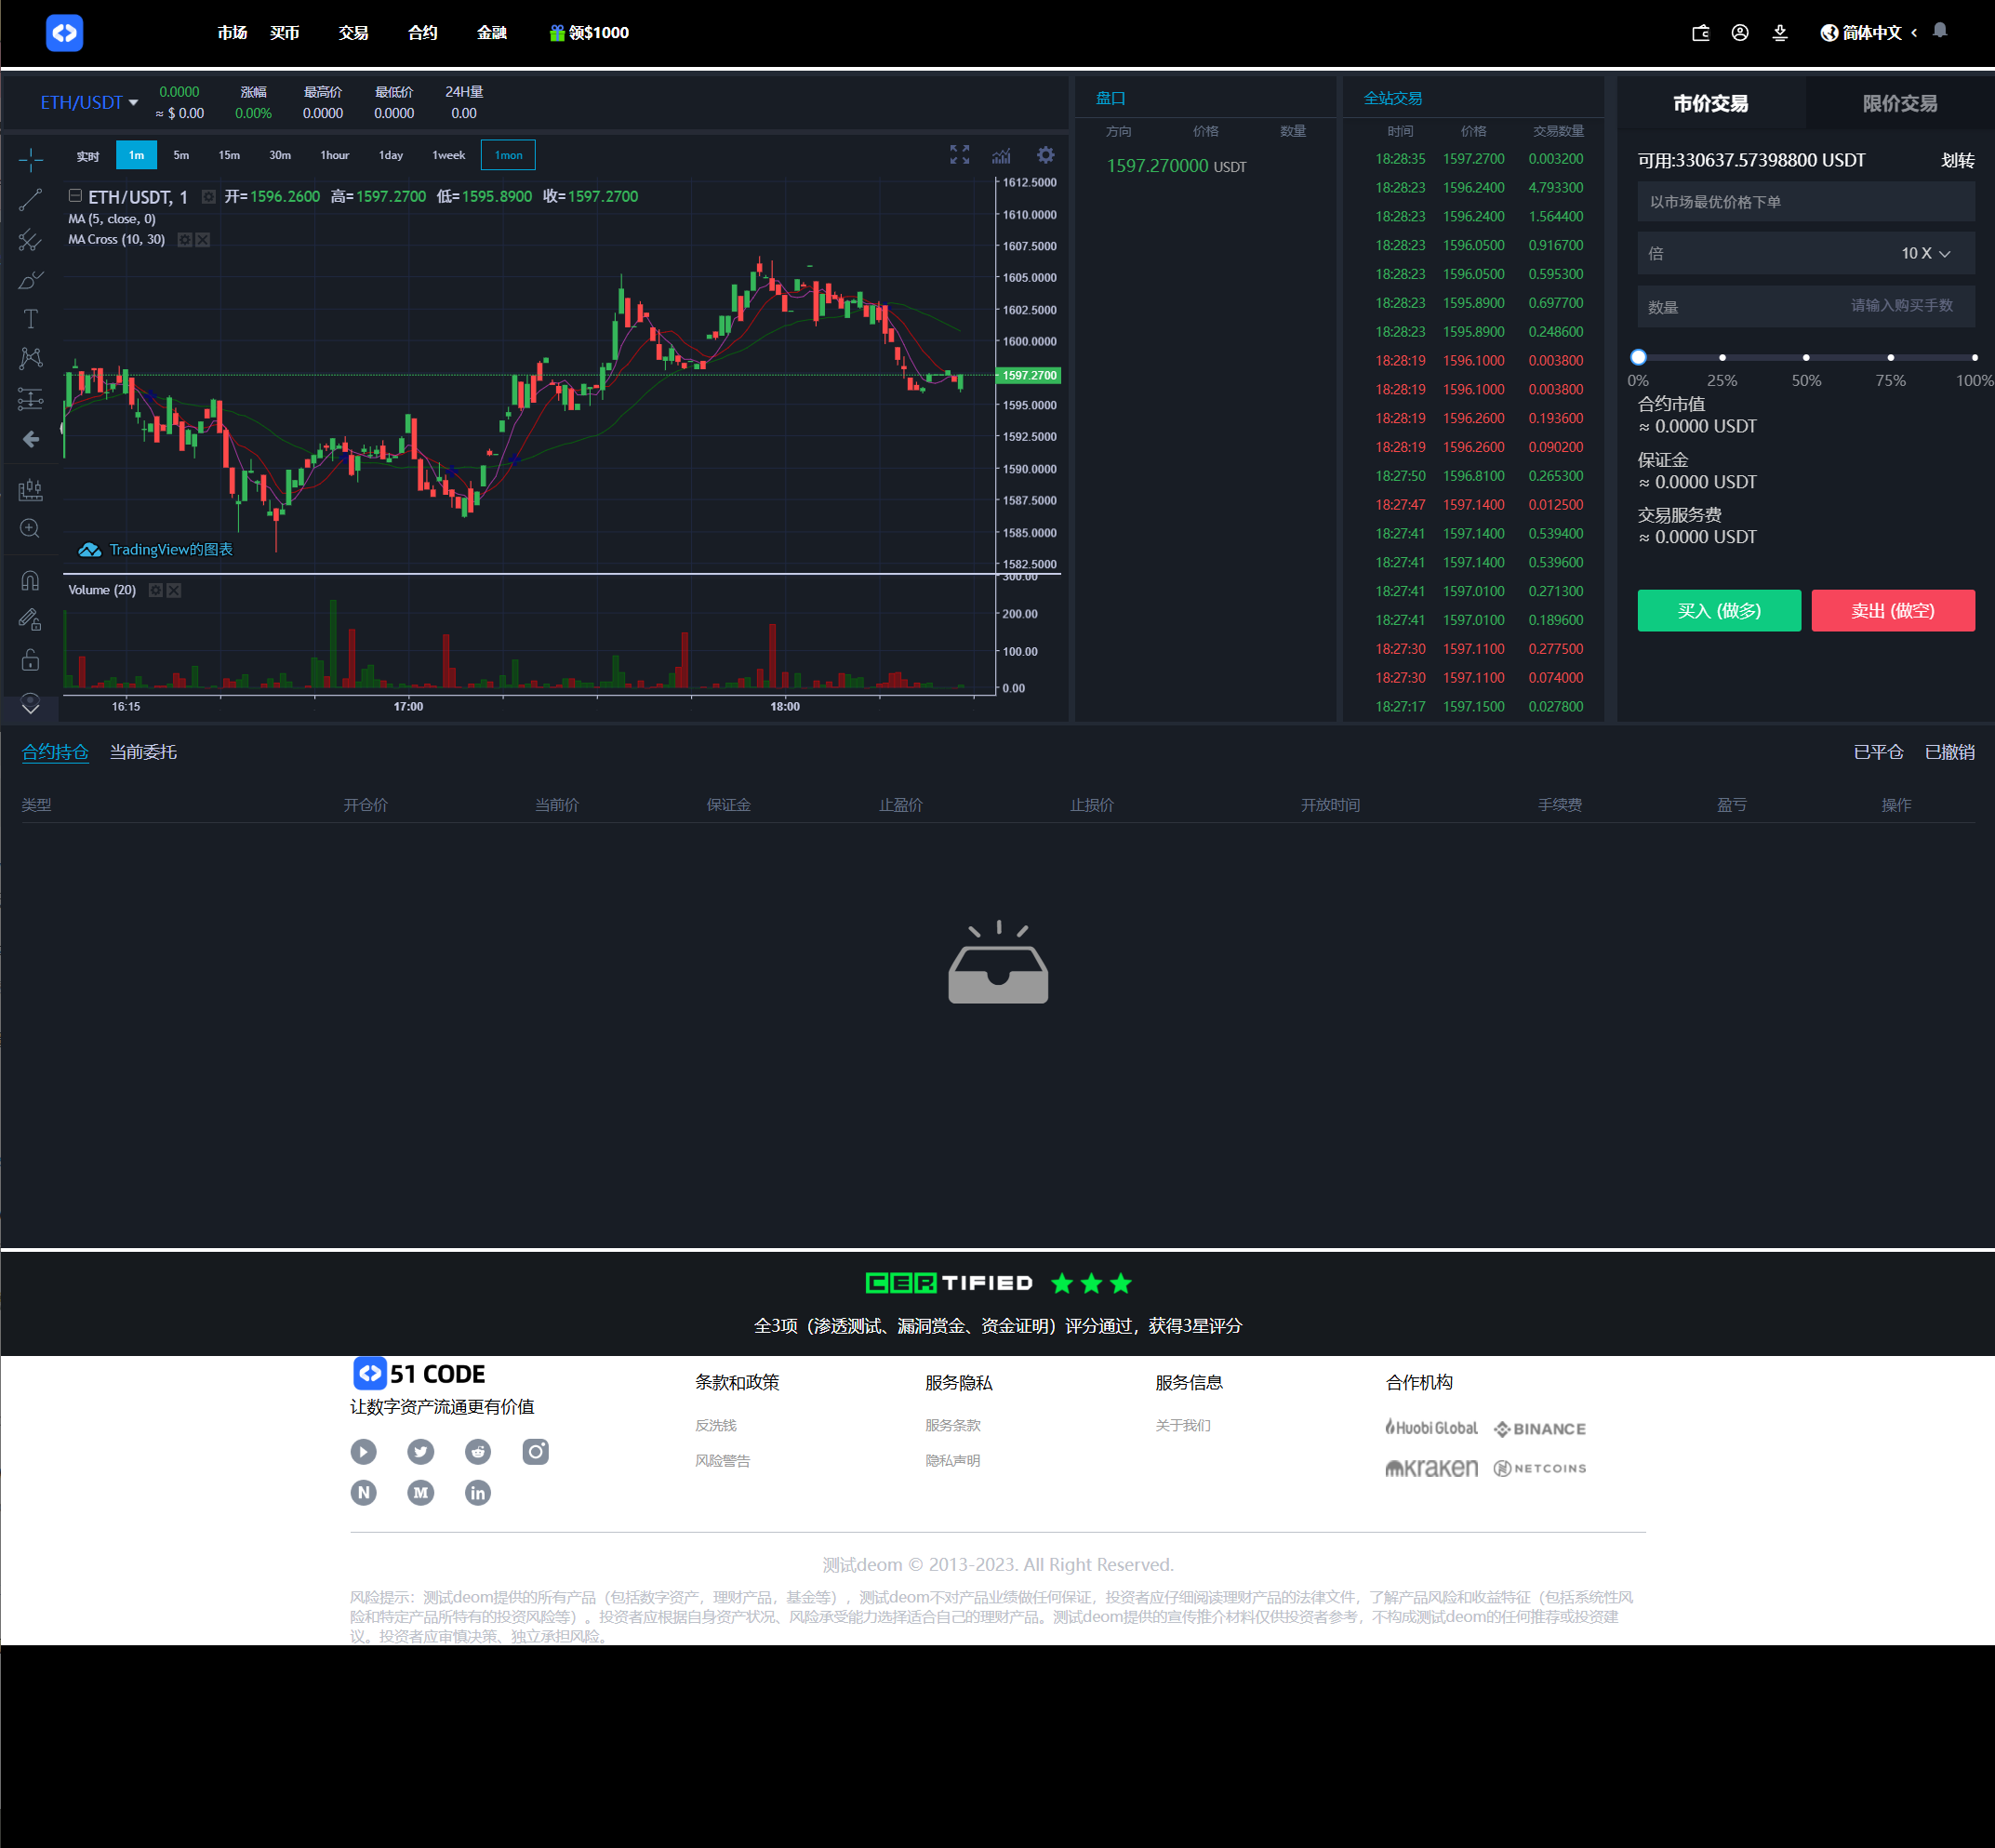Open the 合约 menu
Image resolution: width=1995 pixels, height=1848 pixels.
click(x=422, y=32)
